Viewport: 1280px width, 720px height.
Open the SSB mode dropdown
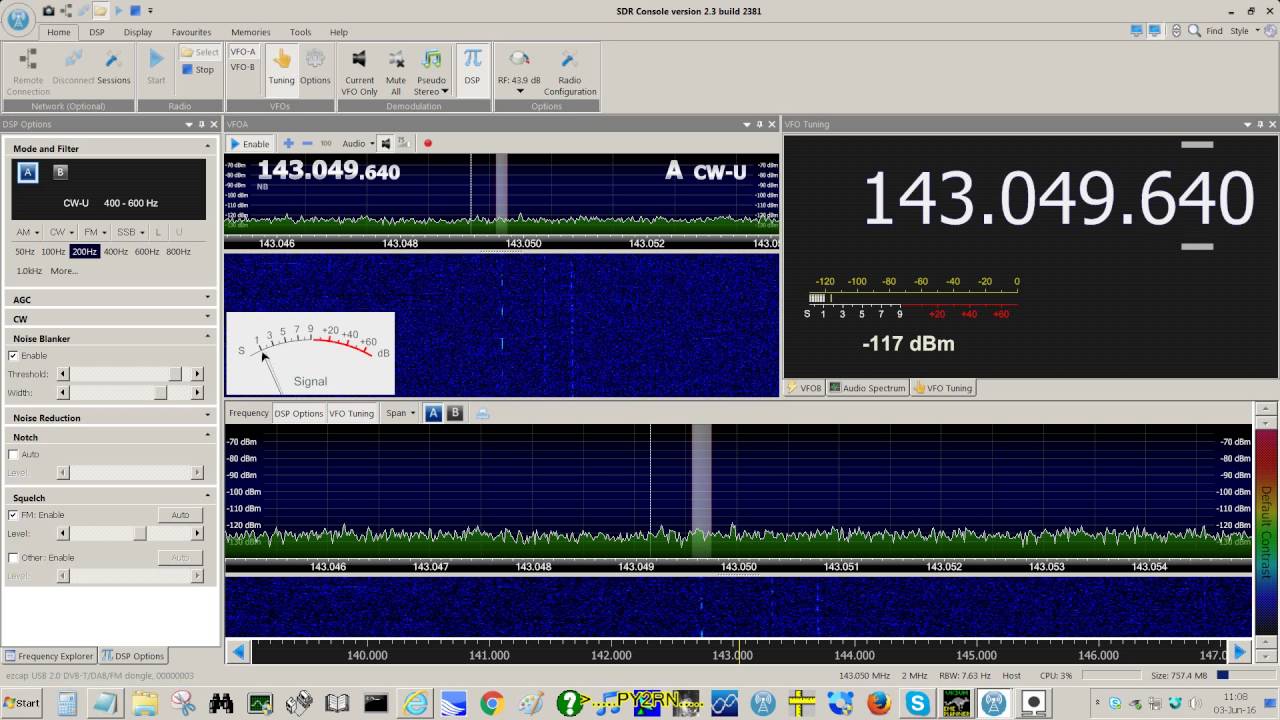pos(130,232)
